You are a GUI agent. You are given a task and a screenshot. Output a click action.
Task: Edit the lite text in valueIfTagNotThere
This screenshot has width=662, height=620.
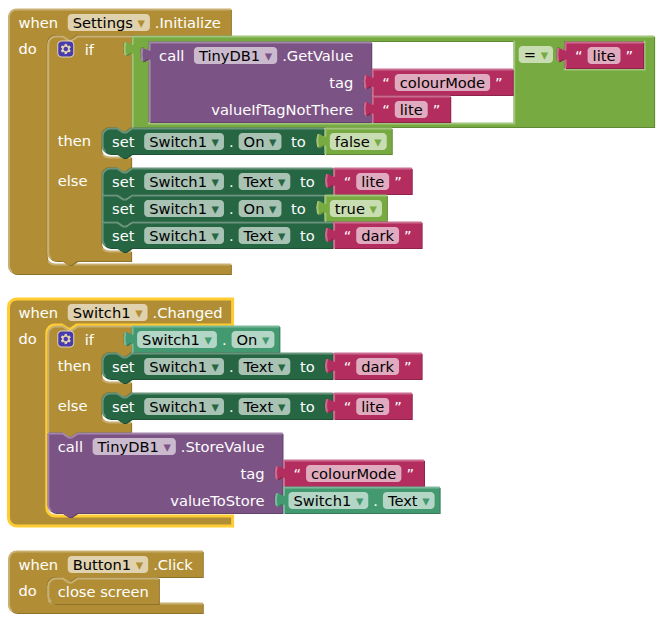click(411, 110)
